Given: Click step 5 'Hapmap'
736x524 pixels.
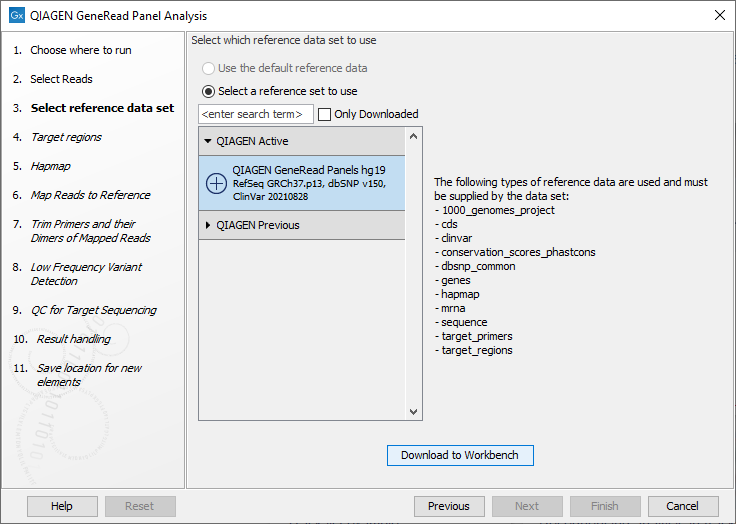Looking at the screenshot, I should (50, 166).
